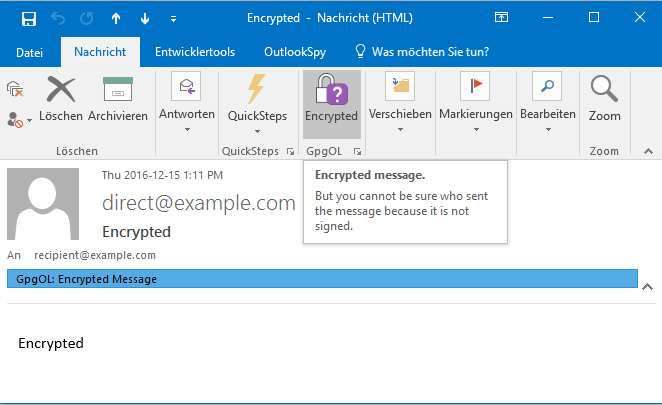Screen dimensions: 662x405
Task: Click the ignore conversation icon
Action: point(15,90)
